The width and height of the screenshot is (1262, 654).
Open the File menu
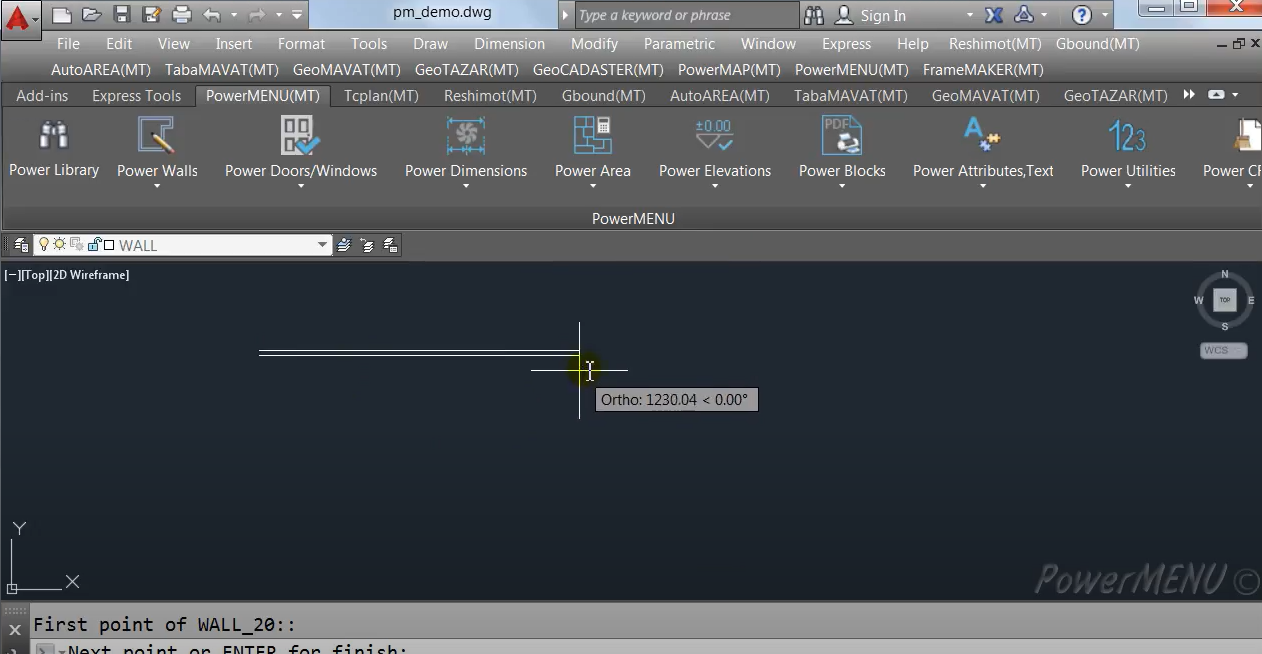(x=68, y=43)
